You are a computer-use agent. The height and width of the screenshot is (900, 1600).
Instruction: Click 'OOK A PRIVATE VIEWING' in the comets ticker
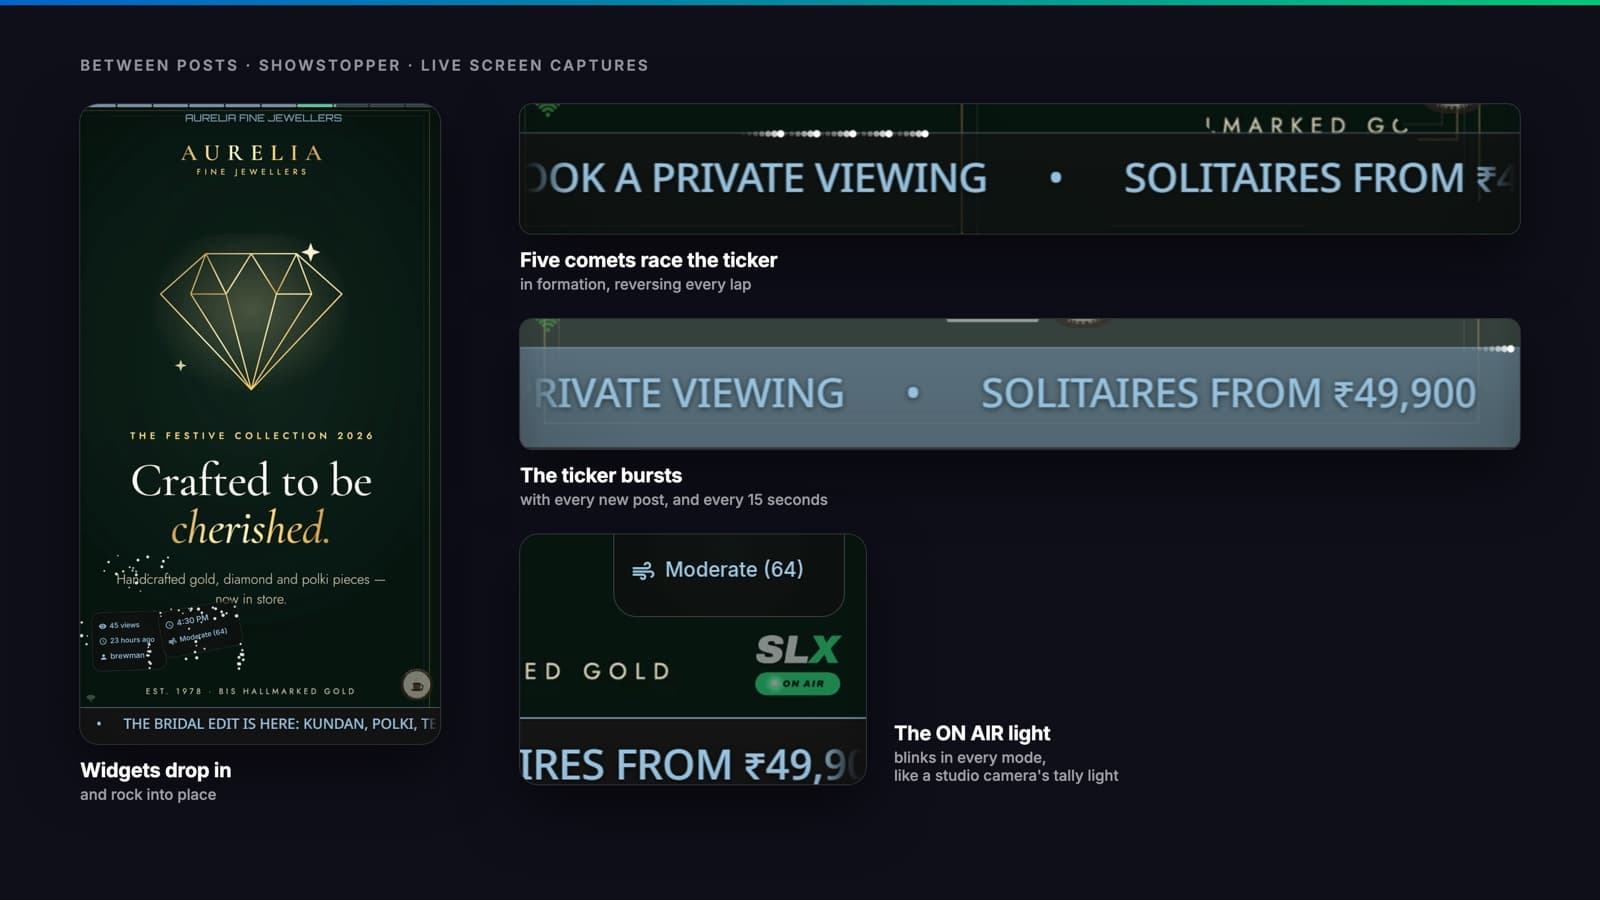(756, 178)
